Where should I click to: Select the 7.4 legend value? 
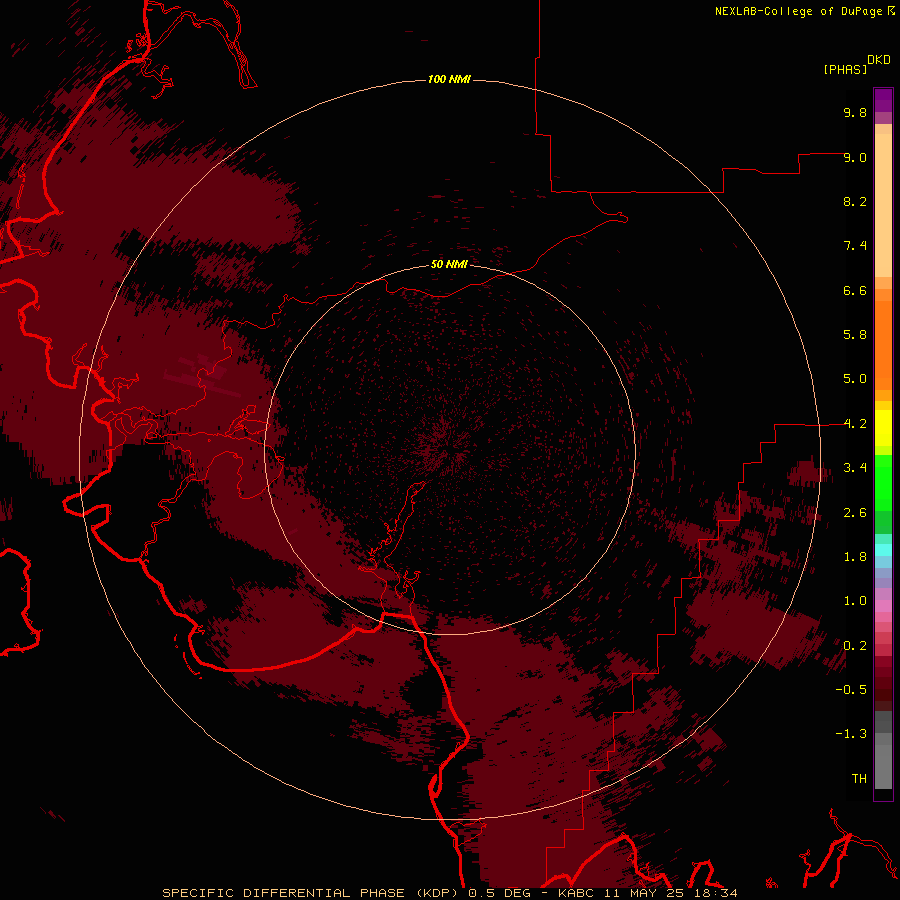click(x=855, y=246)
